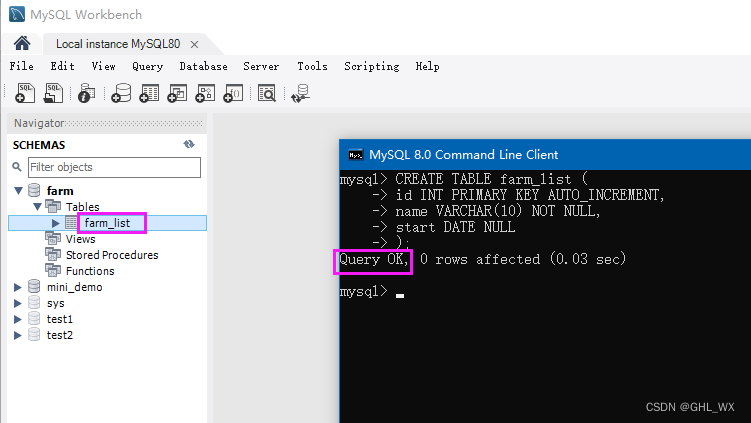The image size is (751, 423).
Task: Click the test2 schema database icon
Action: (34, 335)
